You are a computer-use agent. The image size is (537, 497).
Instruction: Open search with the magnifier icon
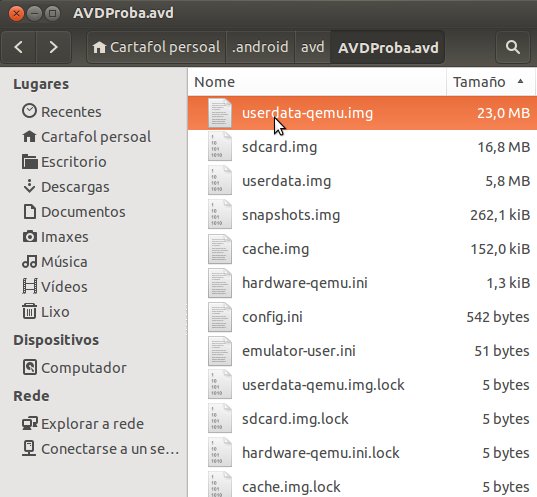(513, 47)
